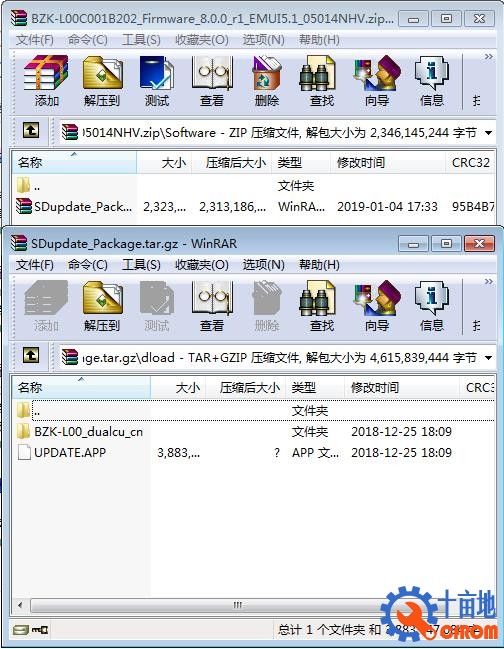Sort by Size (大小) column in top window
This screenshot has height=649, width=504.
(x=164, y=163)
